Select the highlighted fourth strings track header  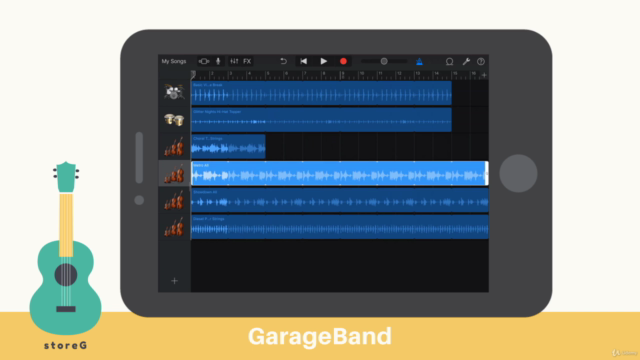(174, 173)
